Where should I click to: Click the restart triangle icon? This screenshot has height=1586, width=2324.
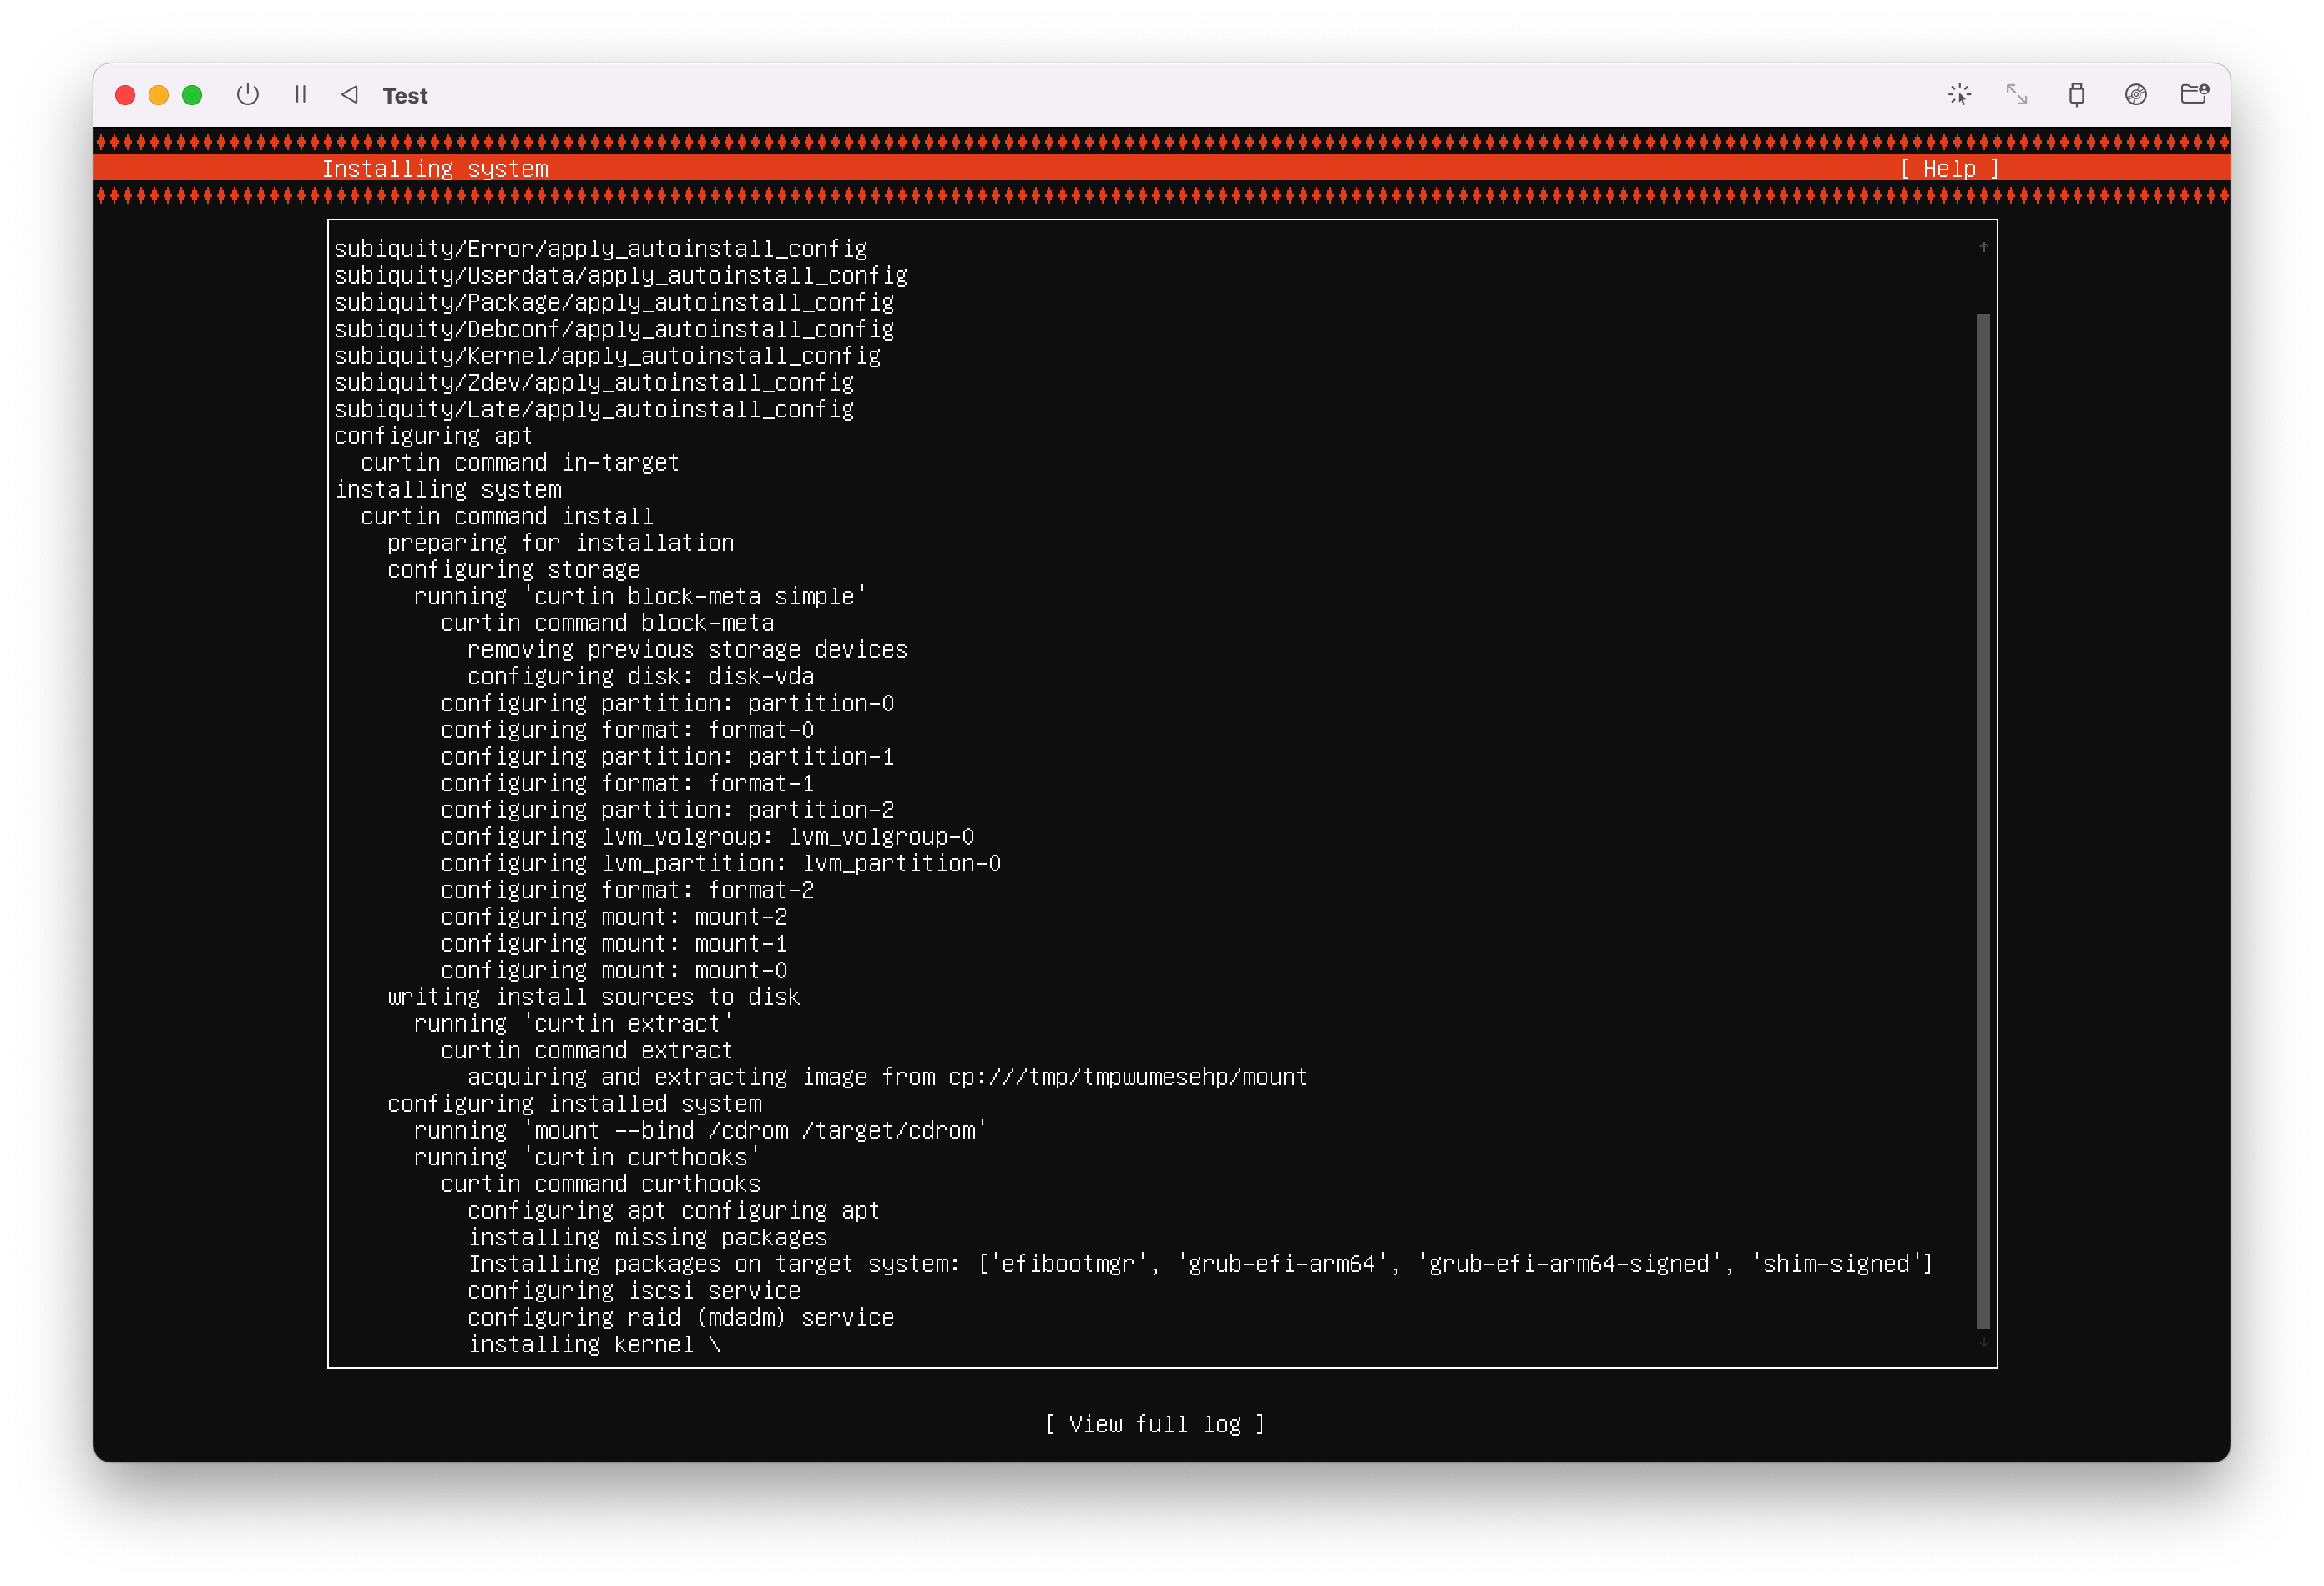point(349,95)
